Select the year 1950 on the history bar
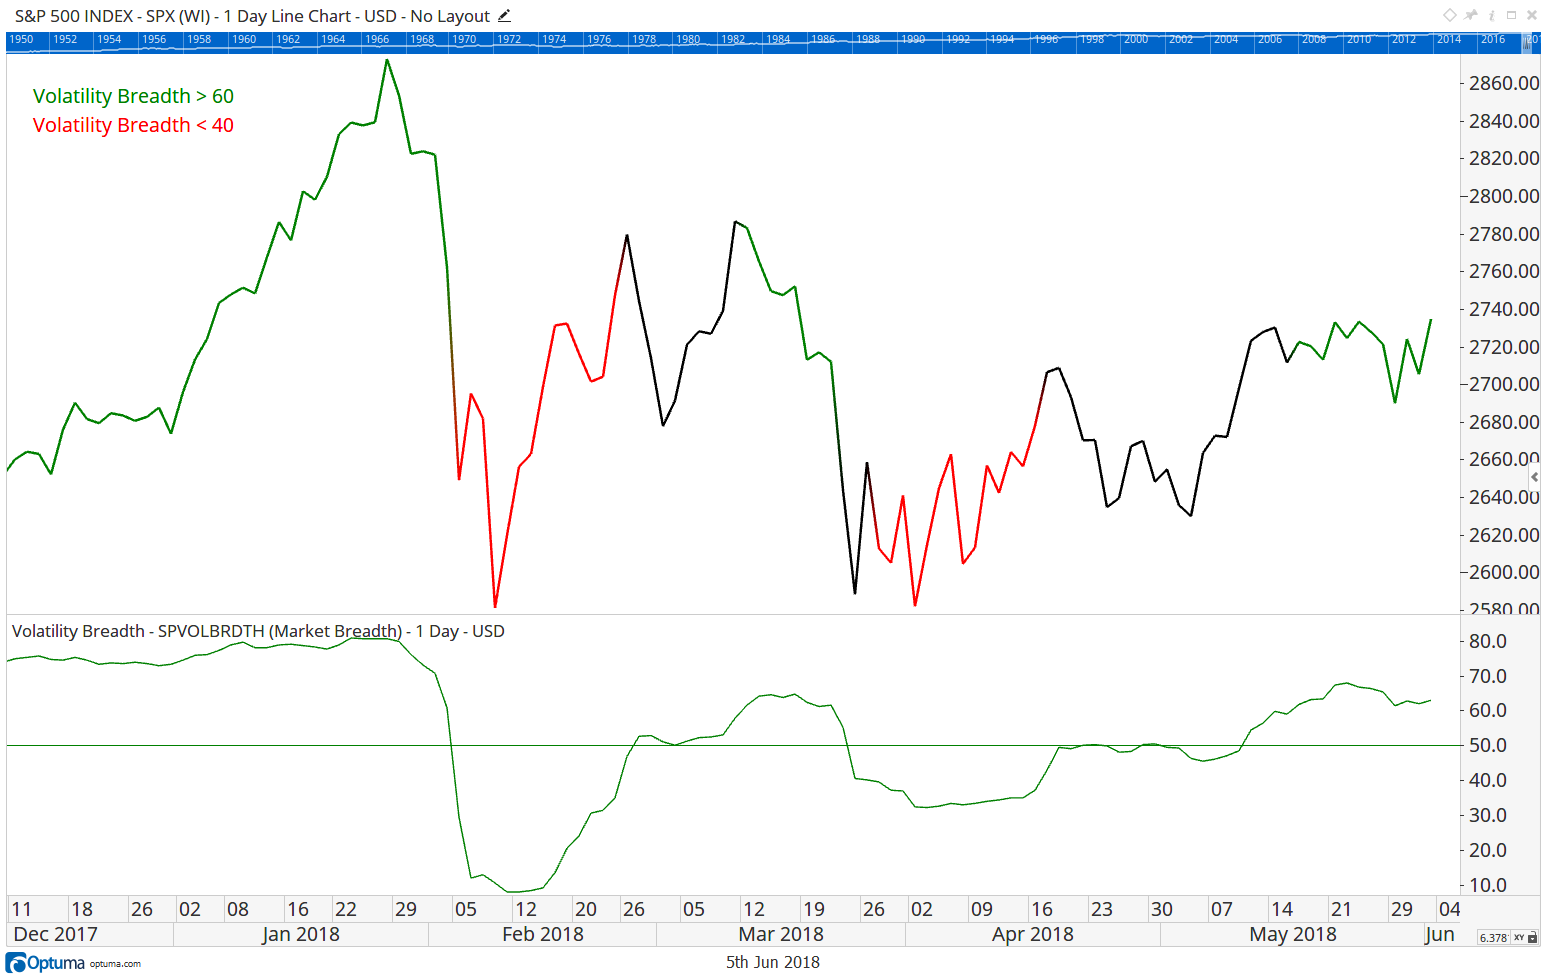The image size is (1547, 979). tap(21, 38)
